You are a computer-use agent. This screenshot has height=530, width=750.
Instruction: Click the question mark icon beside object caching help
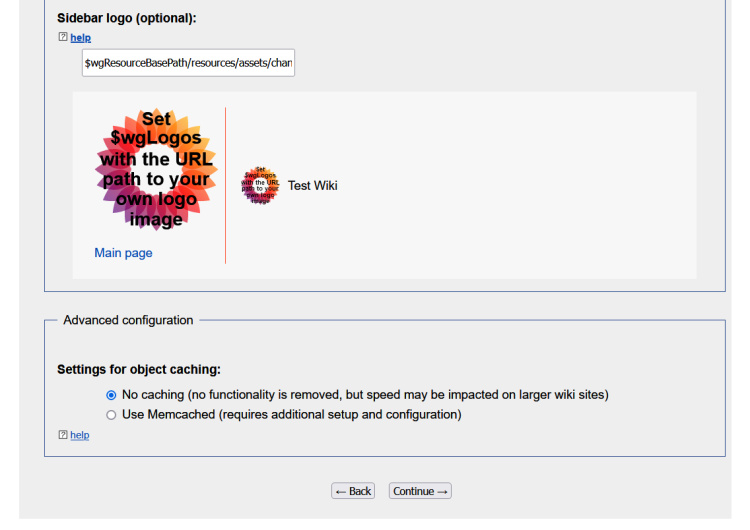click(x=62, y=435)
